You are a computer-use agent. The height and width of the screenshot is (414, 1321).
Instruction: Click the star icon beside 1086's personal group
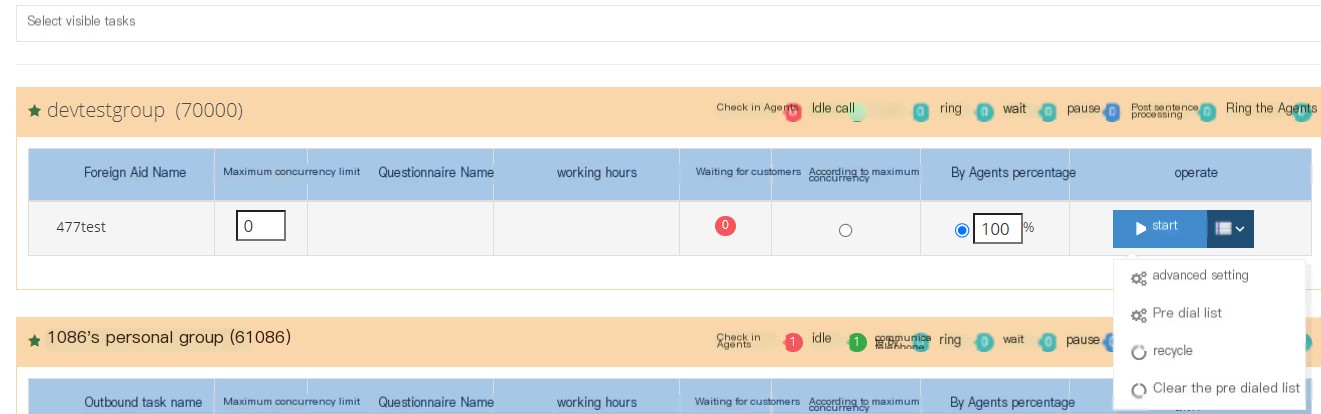pos(34,340)
